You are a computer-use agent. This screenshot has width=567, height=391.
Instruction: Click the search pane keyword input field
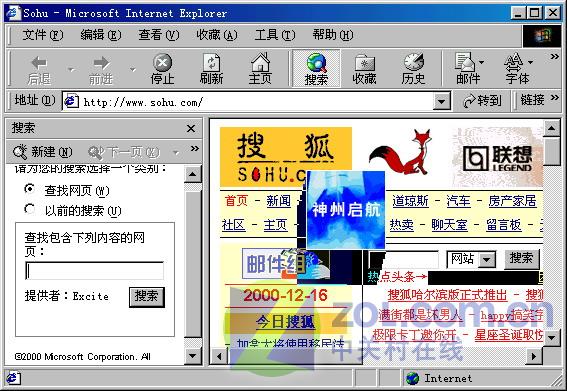click(94, 271)
